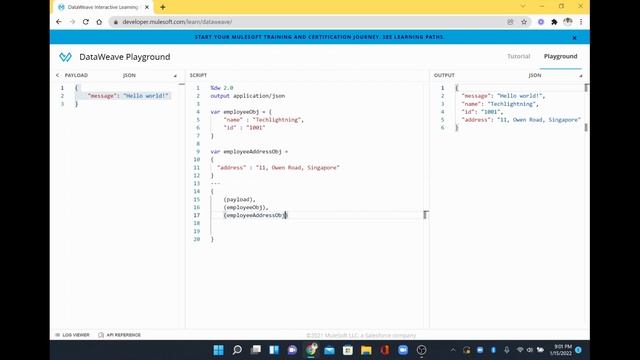Click the browser forward arrow
Viewport: 640px width, 360px height.
[72, 22]
